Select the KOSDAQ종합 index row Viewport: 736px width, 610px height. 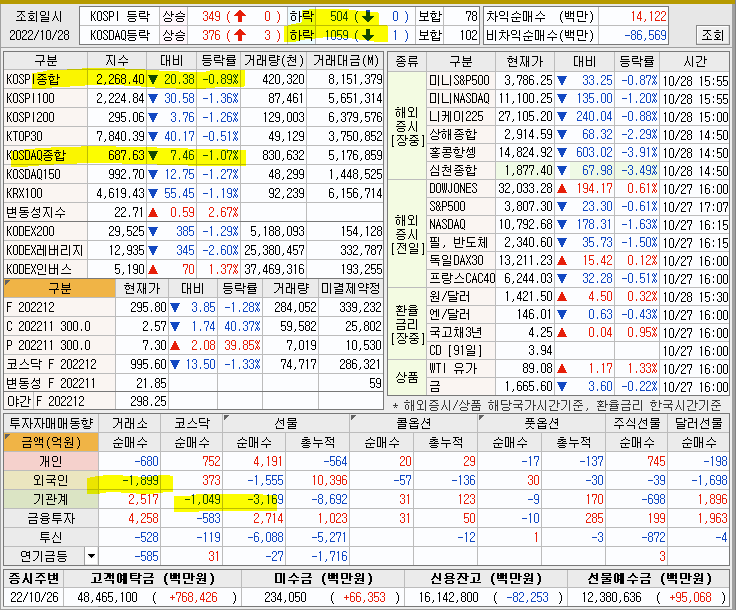tap(193, 155)
